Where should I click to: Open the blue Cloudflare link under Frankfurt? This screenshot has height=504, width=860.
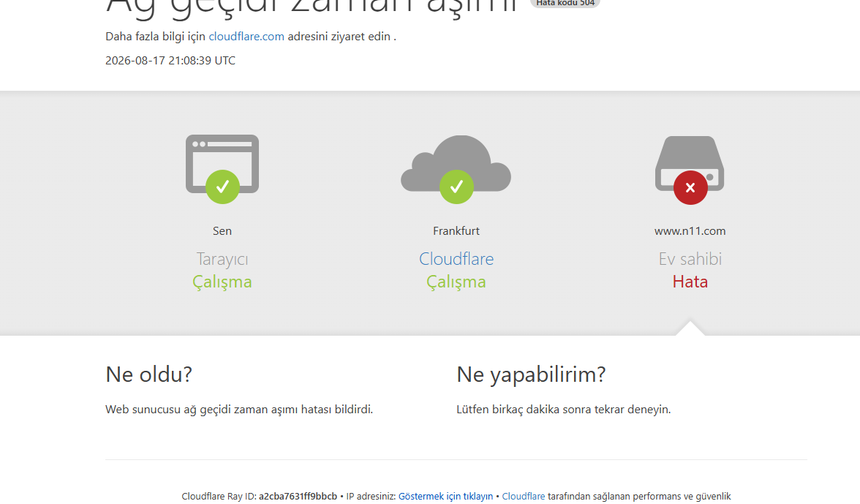456,259
